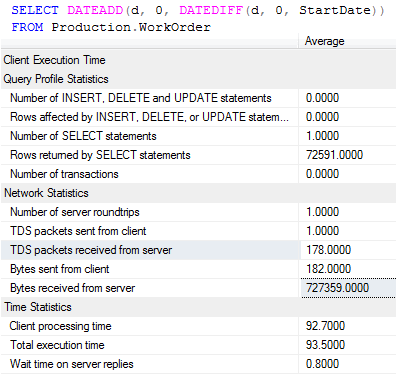Click the 1.0000 server roundtrips value
This screenshot has width=396, height=382.
[x=322, y=212]
